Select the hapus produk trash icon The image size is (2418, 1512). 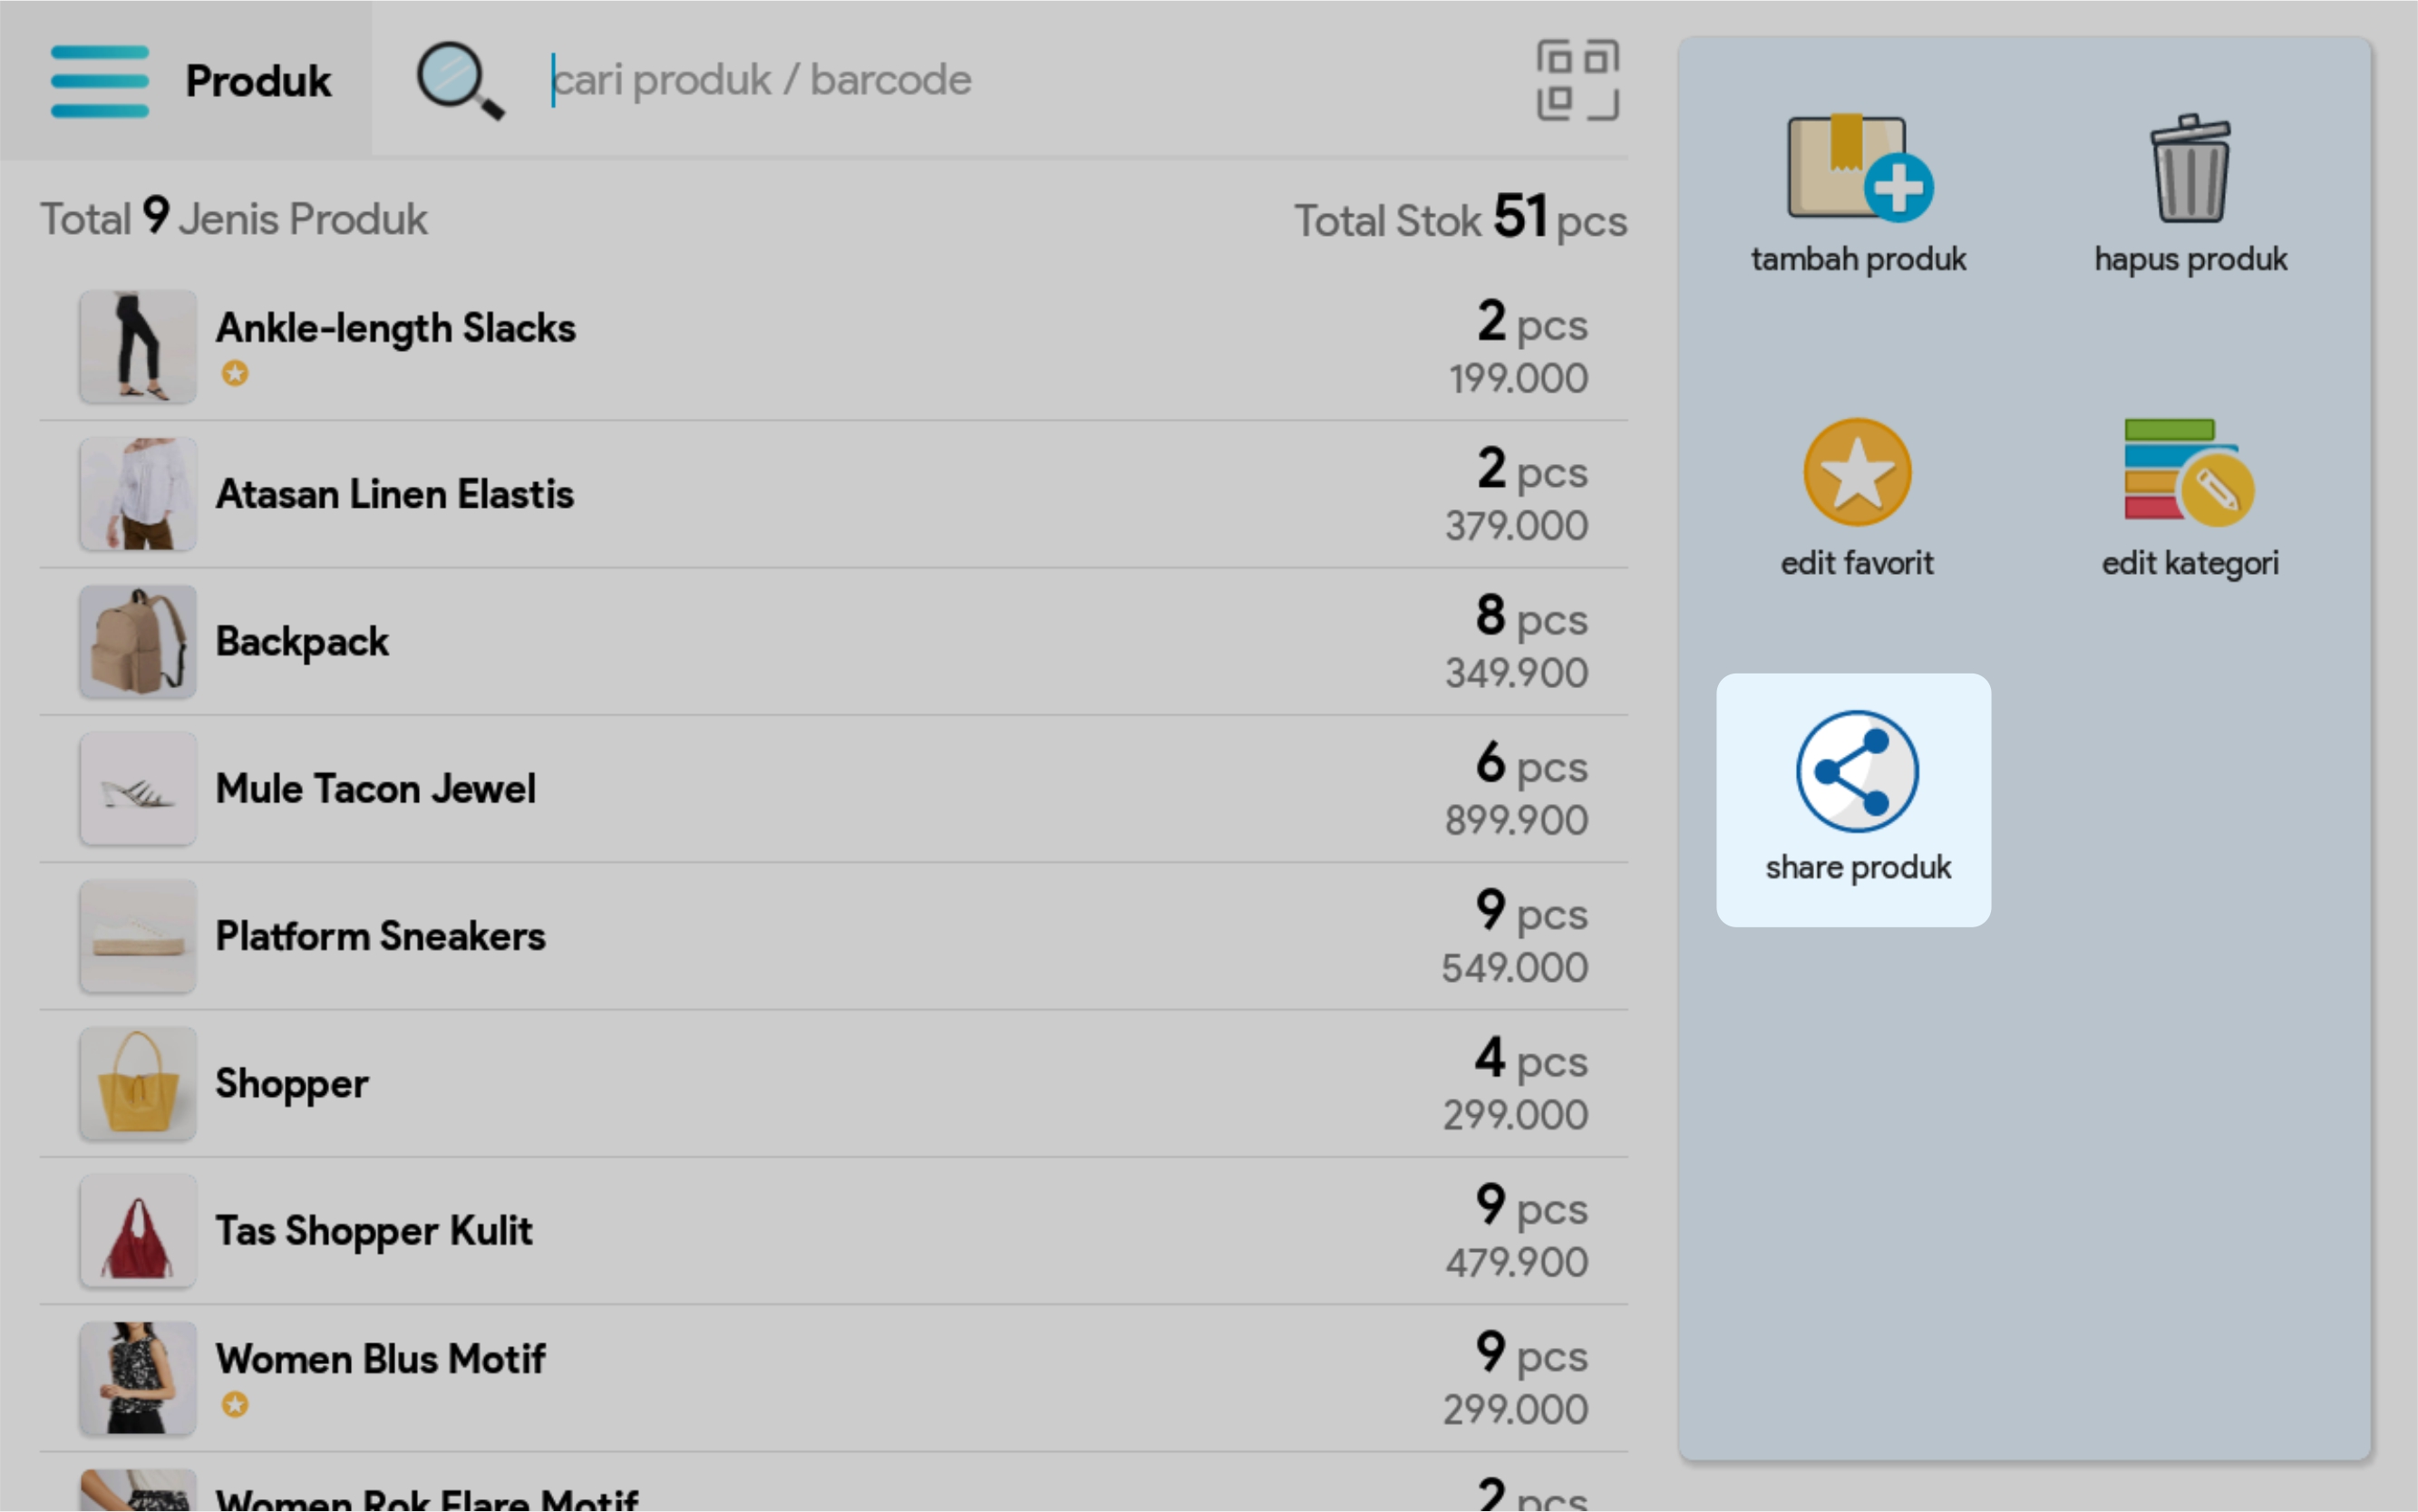(x=2189, y=169)
